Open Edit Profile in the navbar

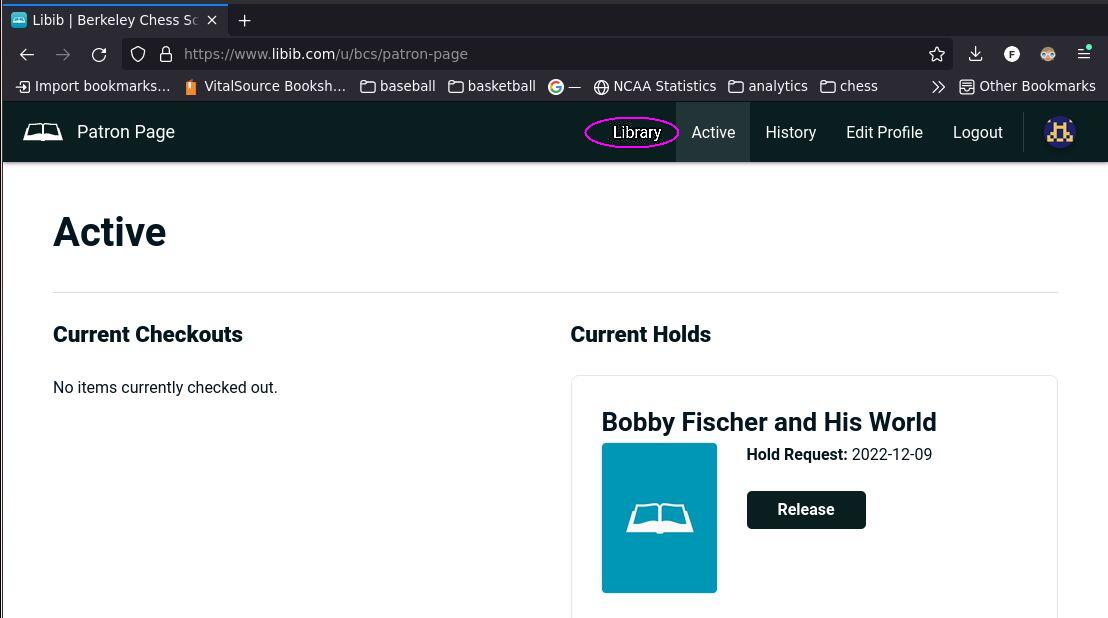pyautogui.click(x=884, y=132)
